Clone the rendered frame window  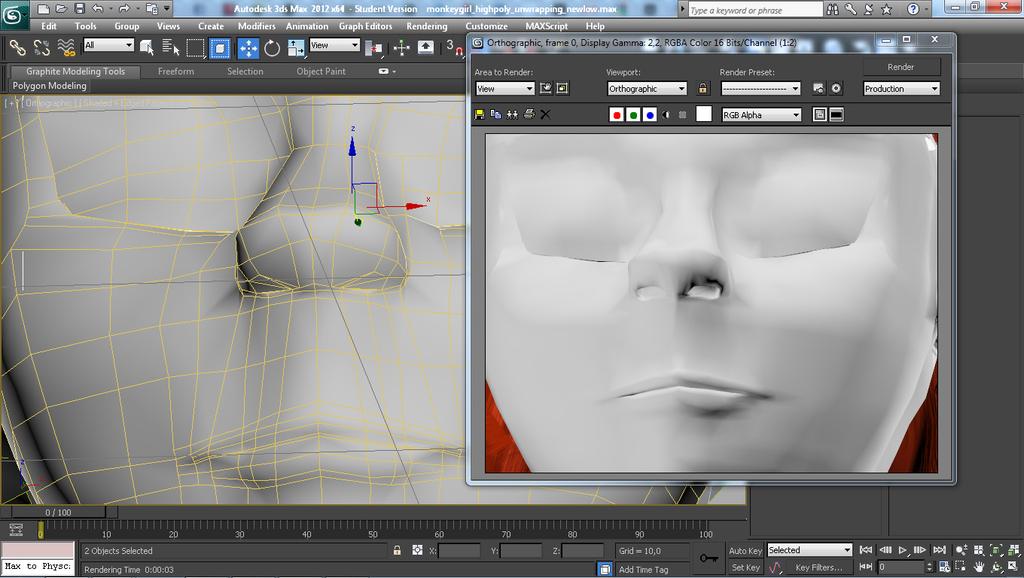(512, 114)
